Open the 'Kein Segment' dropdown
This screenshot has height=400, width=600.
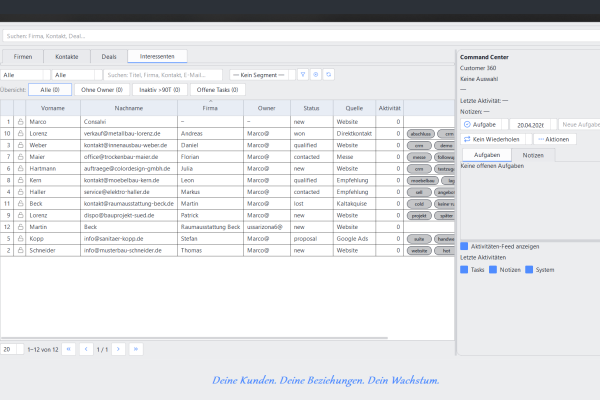pyautogui.click(x=262, y=75)
